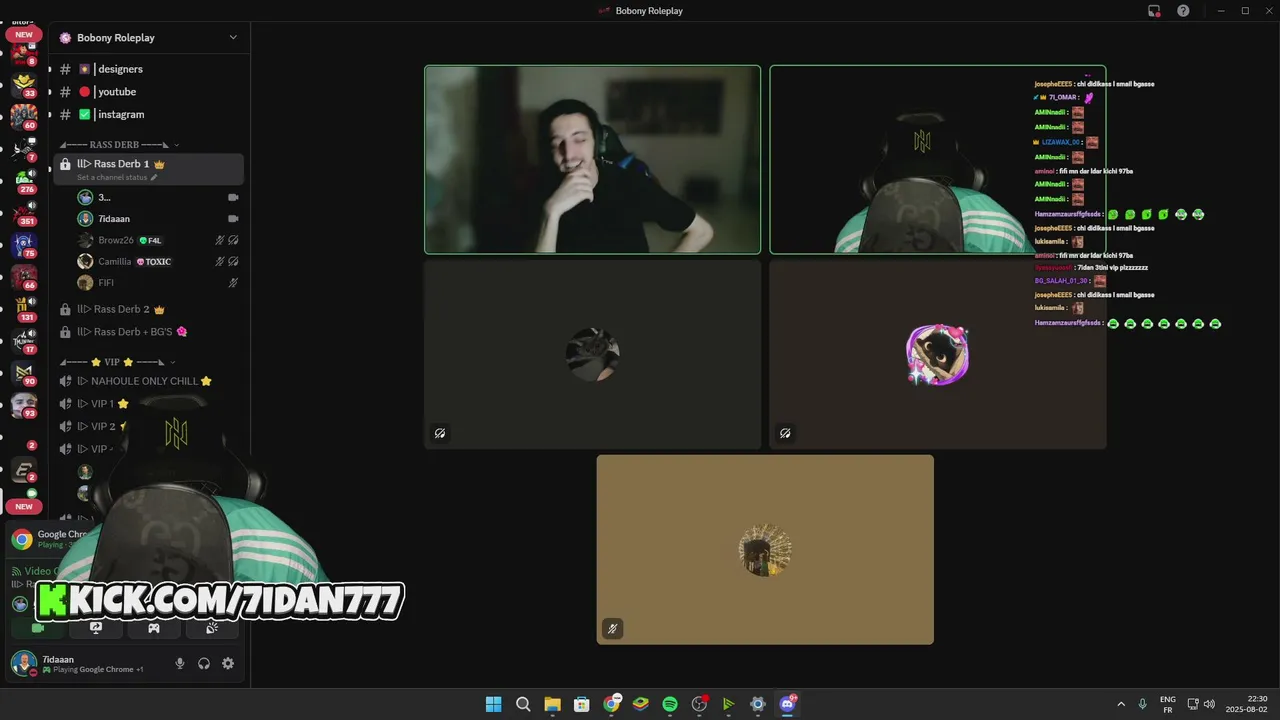Open the taskbar clock showing 22:30
The image size is (1280, 720).
[1248, 704]
